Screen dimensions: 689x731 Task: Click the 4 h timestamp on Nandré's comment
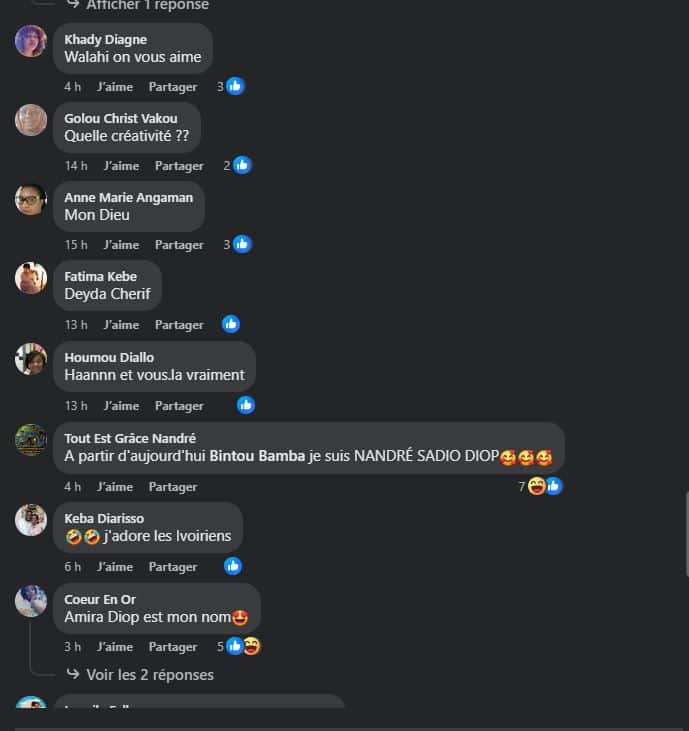[72, 487]
